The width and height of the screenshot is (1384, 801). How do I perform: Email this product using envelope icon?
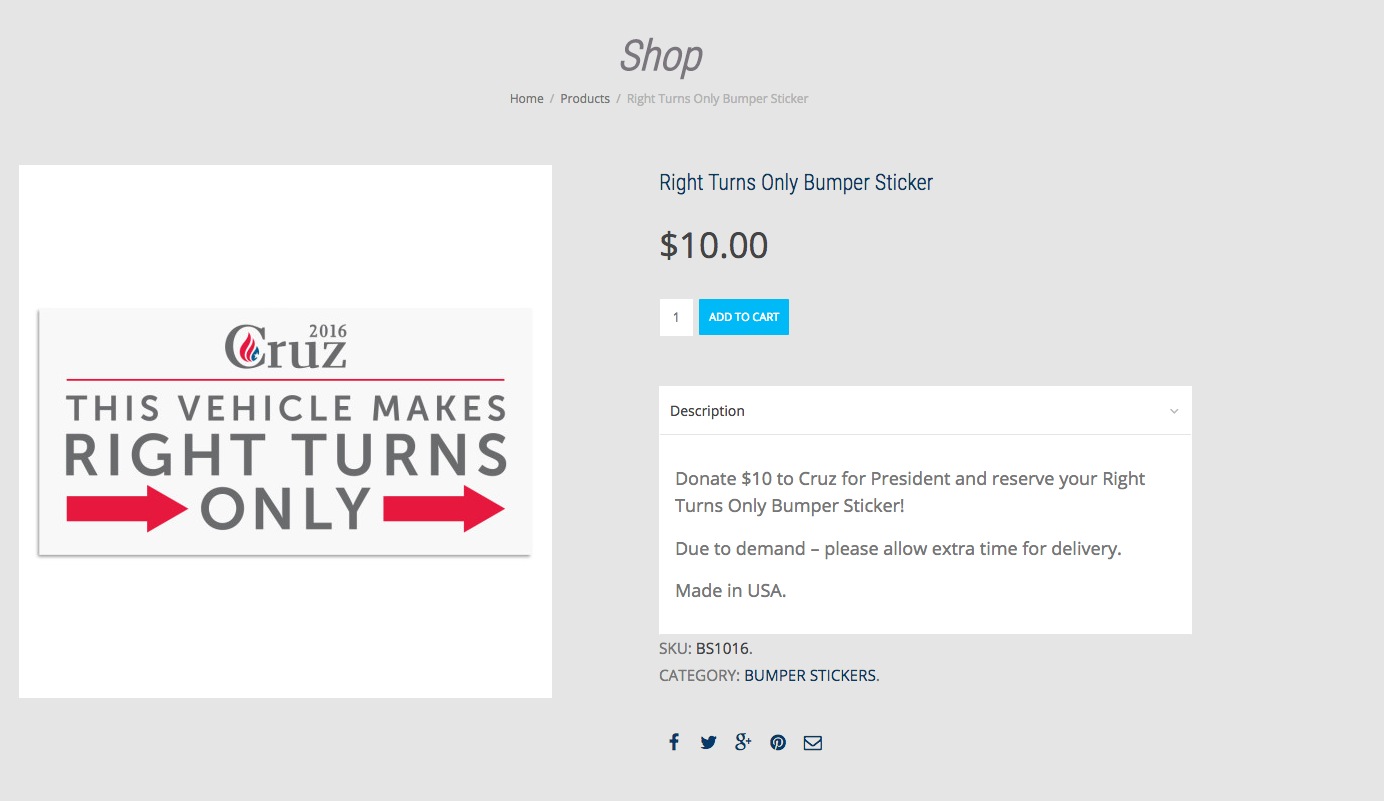tap(813, 742)
